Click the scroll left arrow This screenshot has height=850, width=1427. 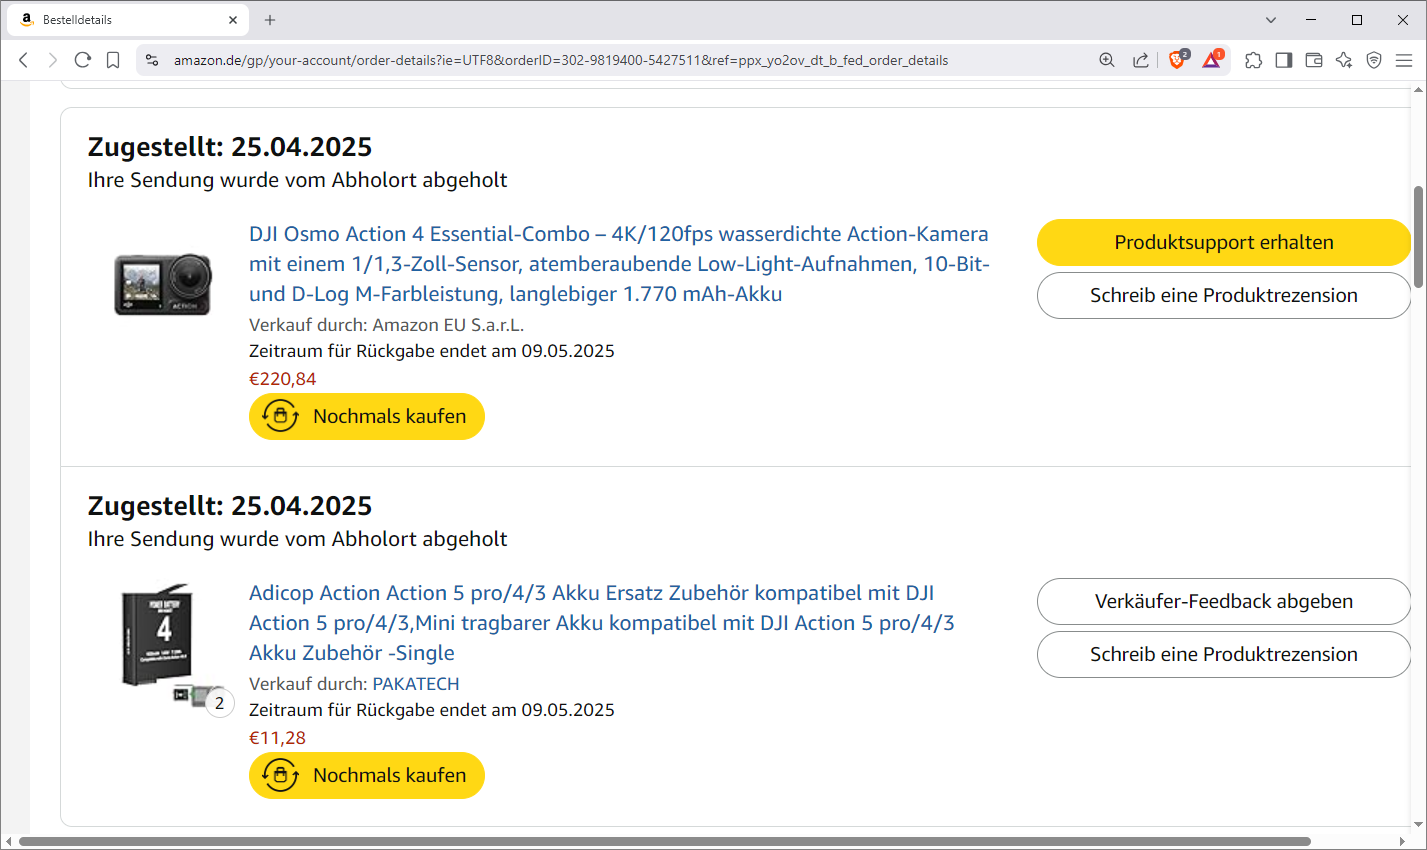[x=8, y=842]
